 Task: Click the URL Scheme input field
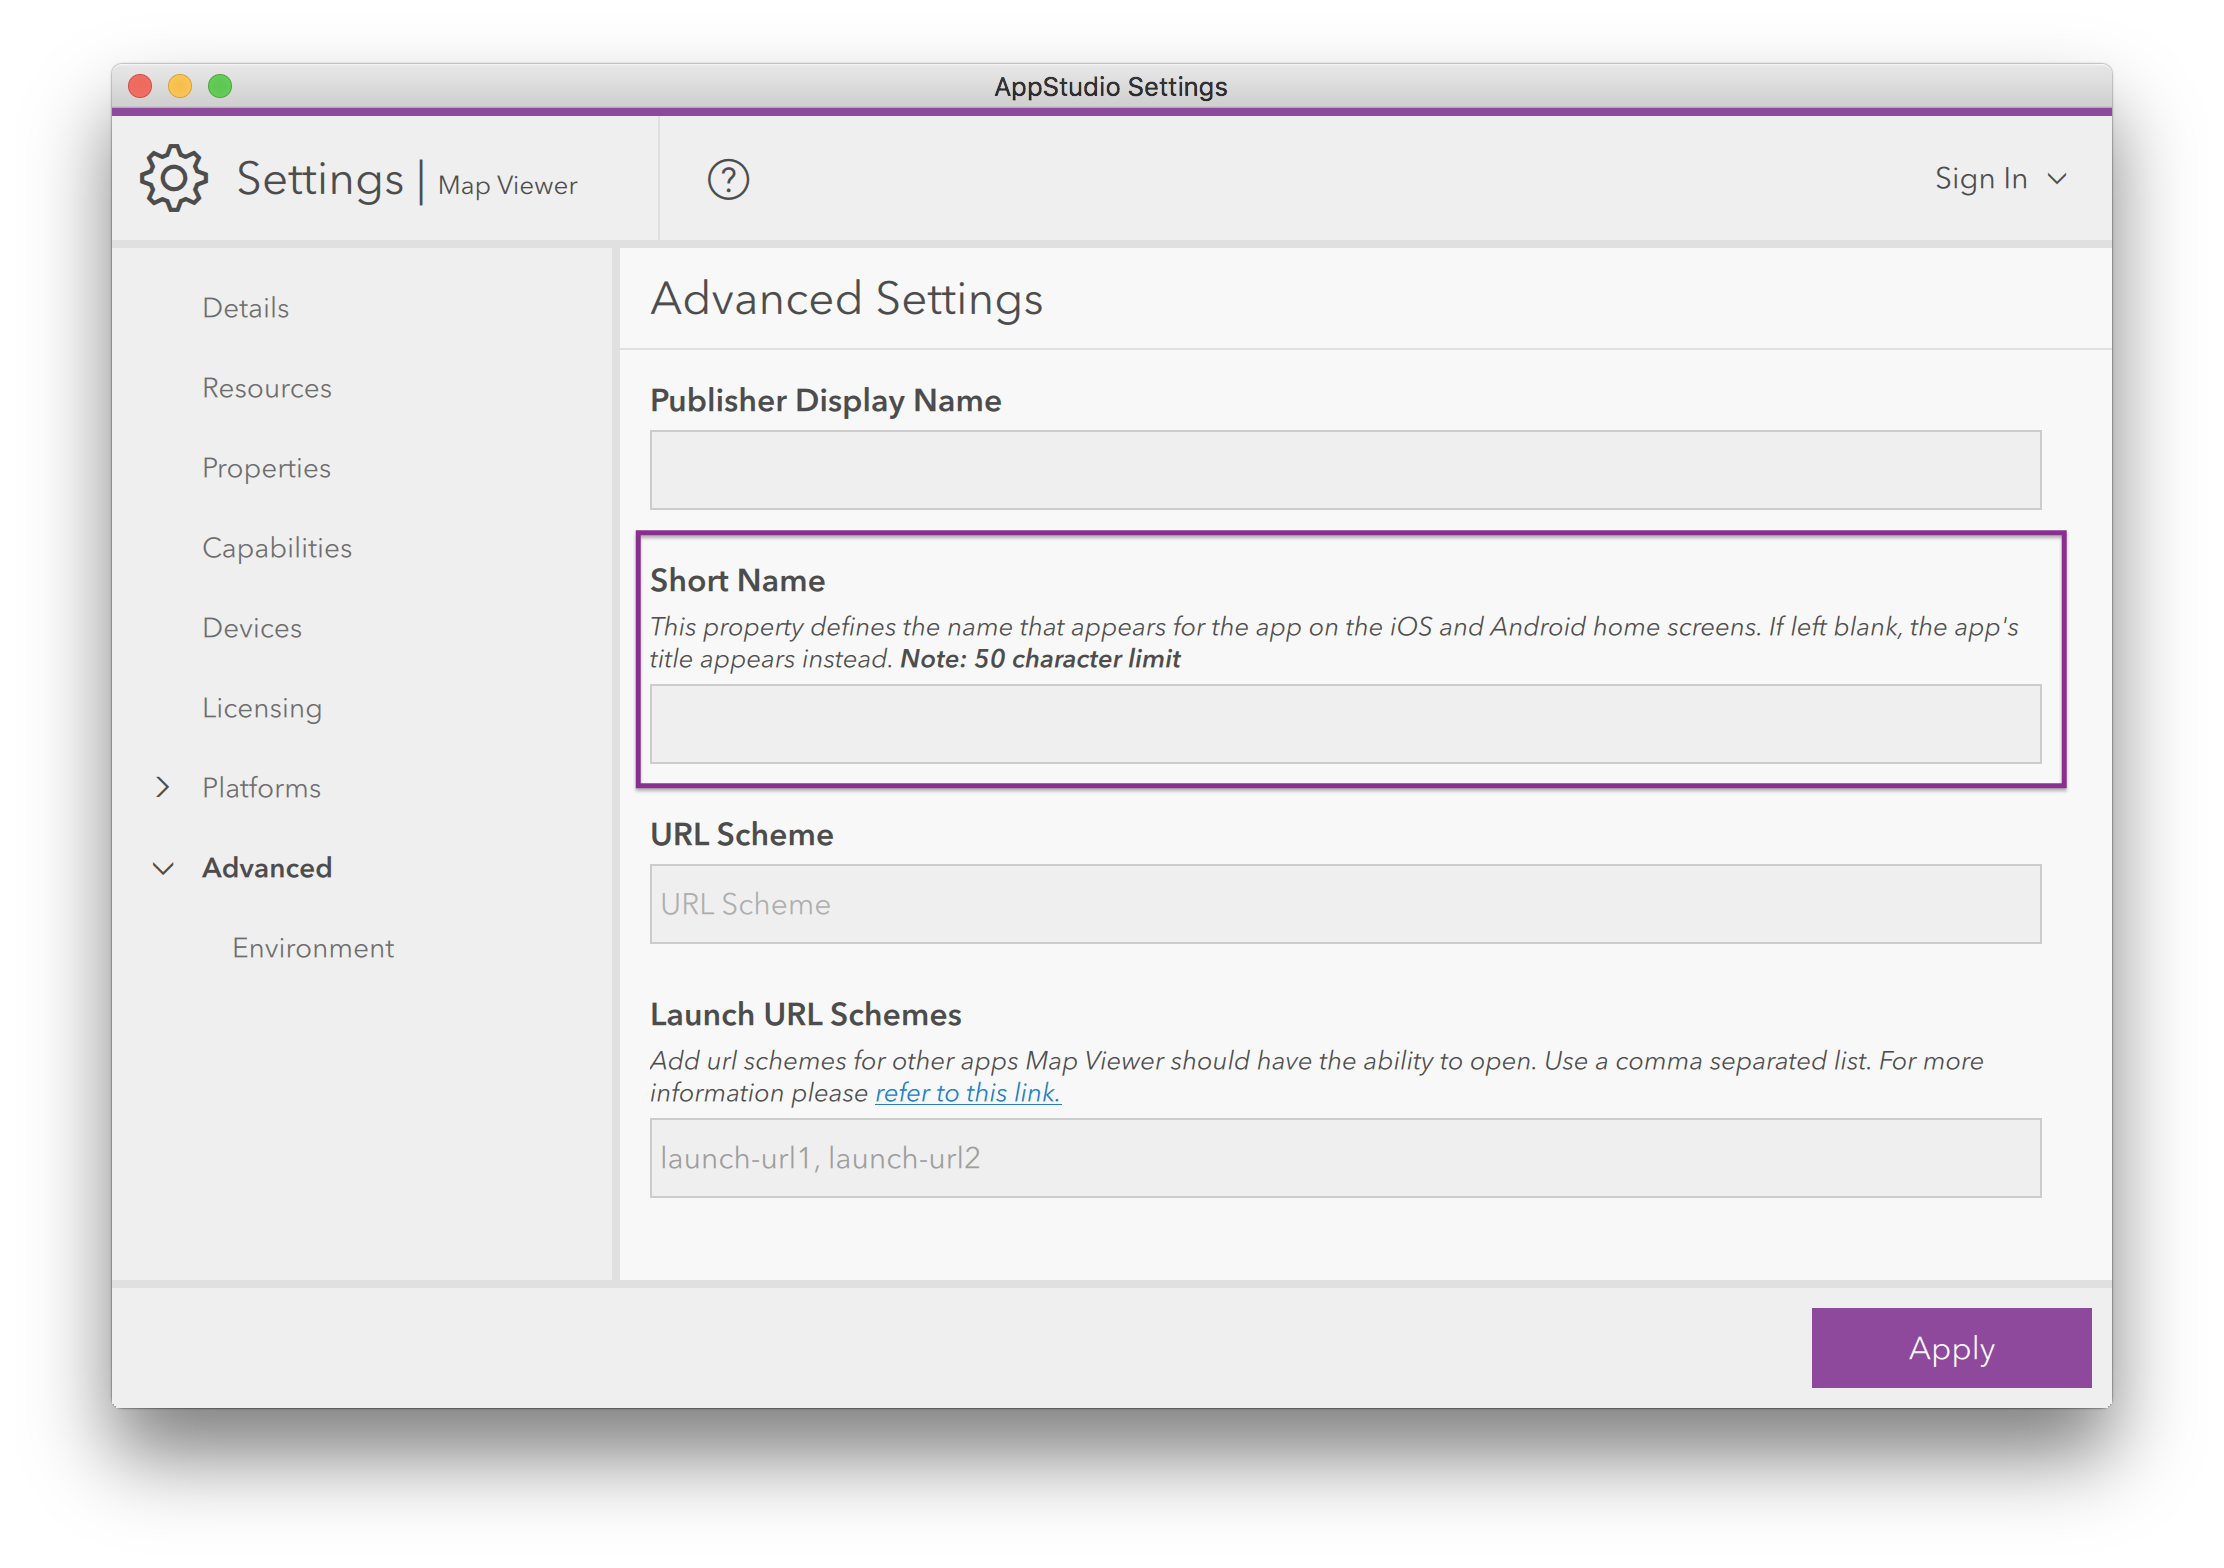[1345, 904]
